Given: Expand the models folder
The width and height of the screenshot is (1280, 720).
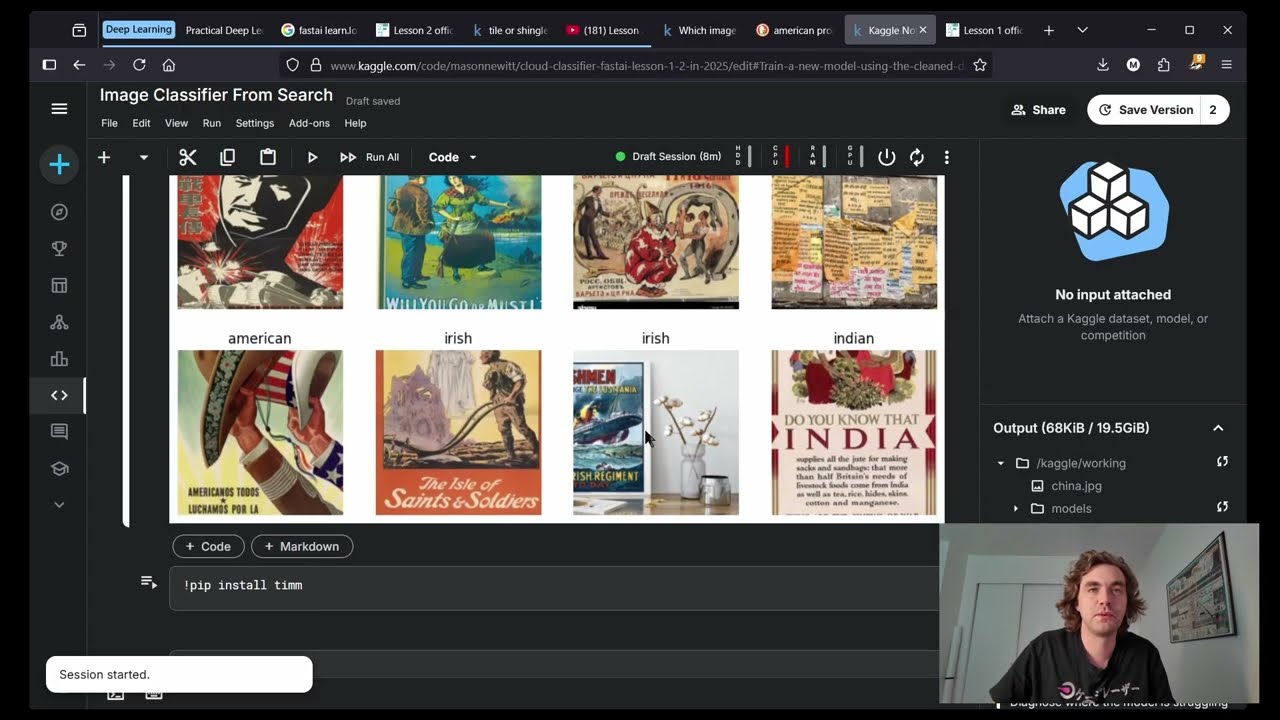Looking at the screenshot, I should [x=1016, y=509].
